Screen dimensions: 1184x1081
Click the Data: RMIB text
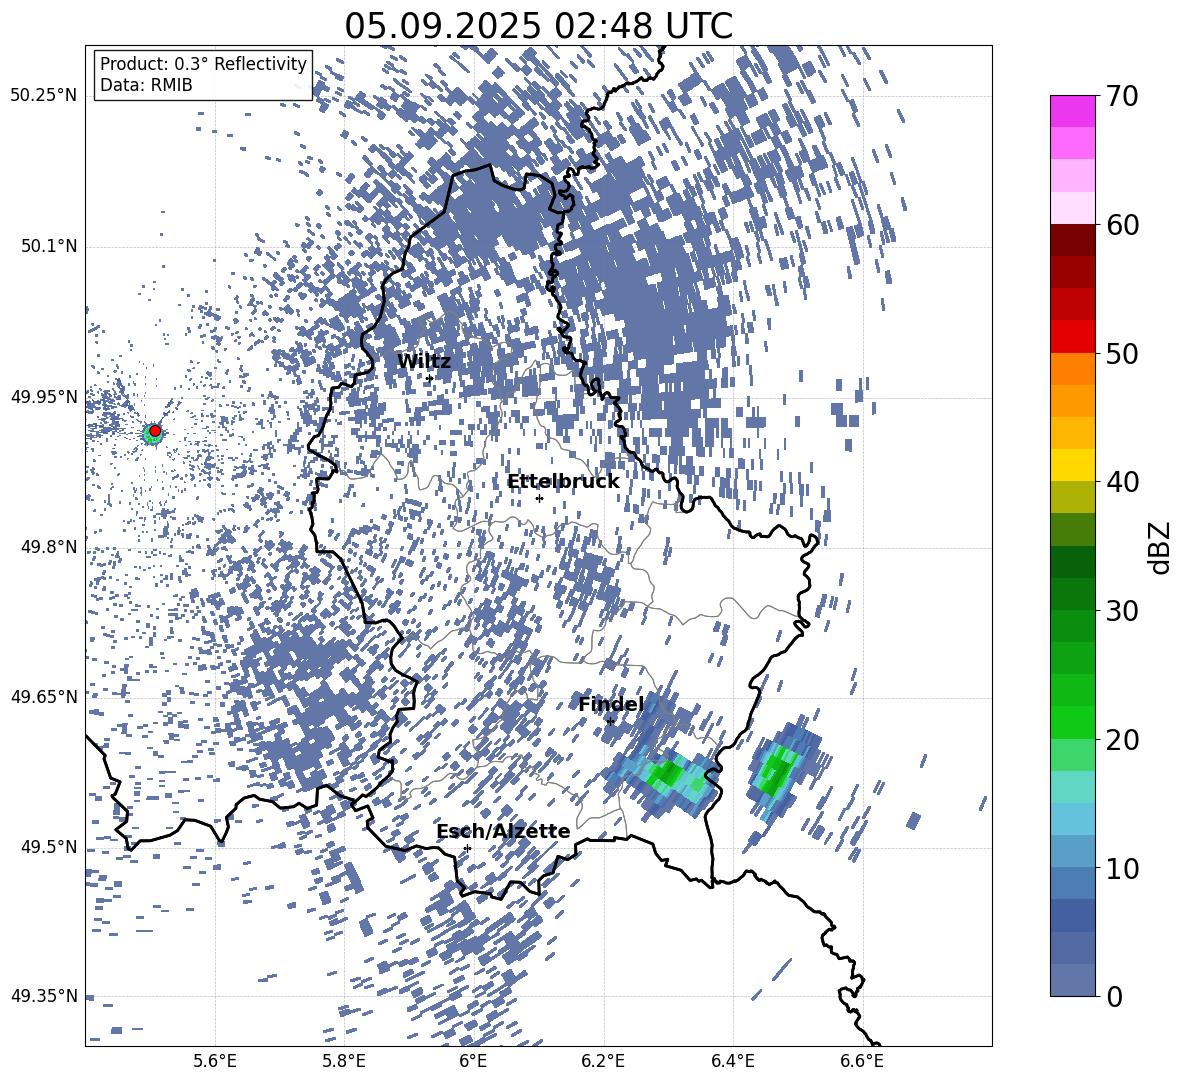146,85
